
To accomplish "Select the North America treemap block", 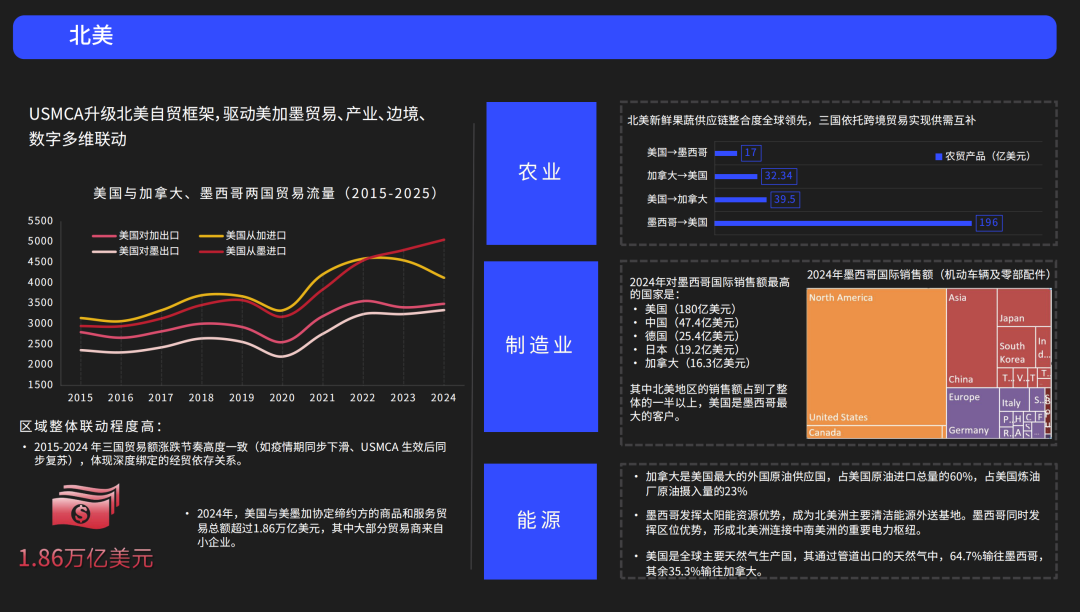I will pyautogui.click(x=875, y=355).
